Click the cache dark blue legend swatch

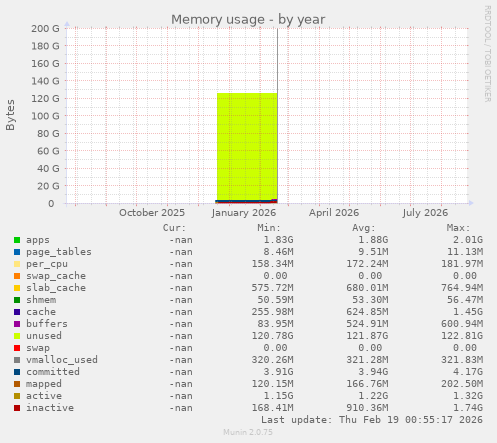tap(17, 312)
